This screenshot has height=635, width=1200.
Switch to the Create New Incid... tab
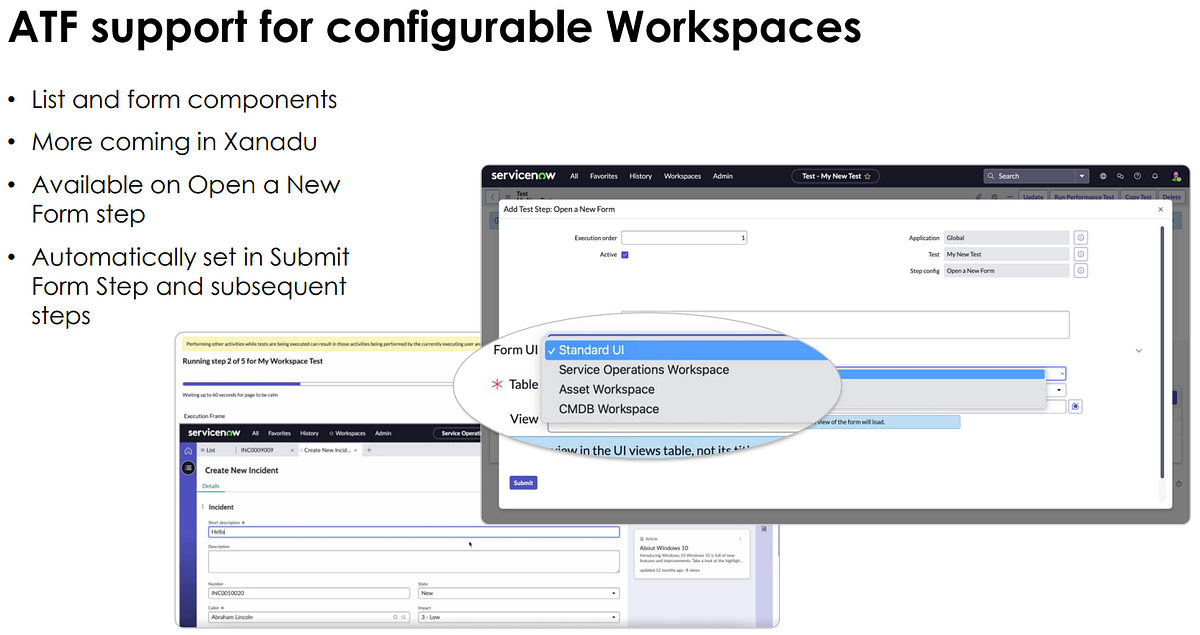tap(326, 450)
